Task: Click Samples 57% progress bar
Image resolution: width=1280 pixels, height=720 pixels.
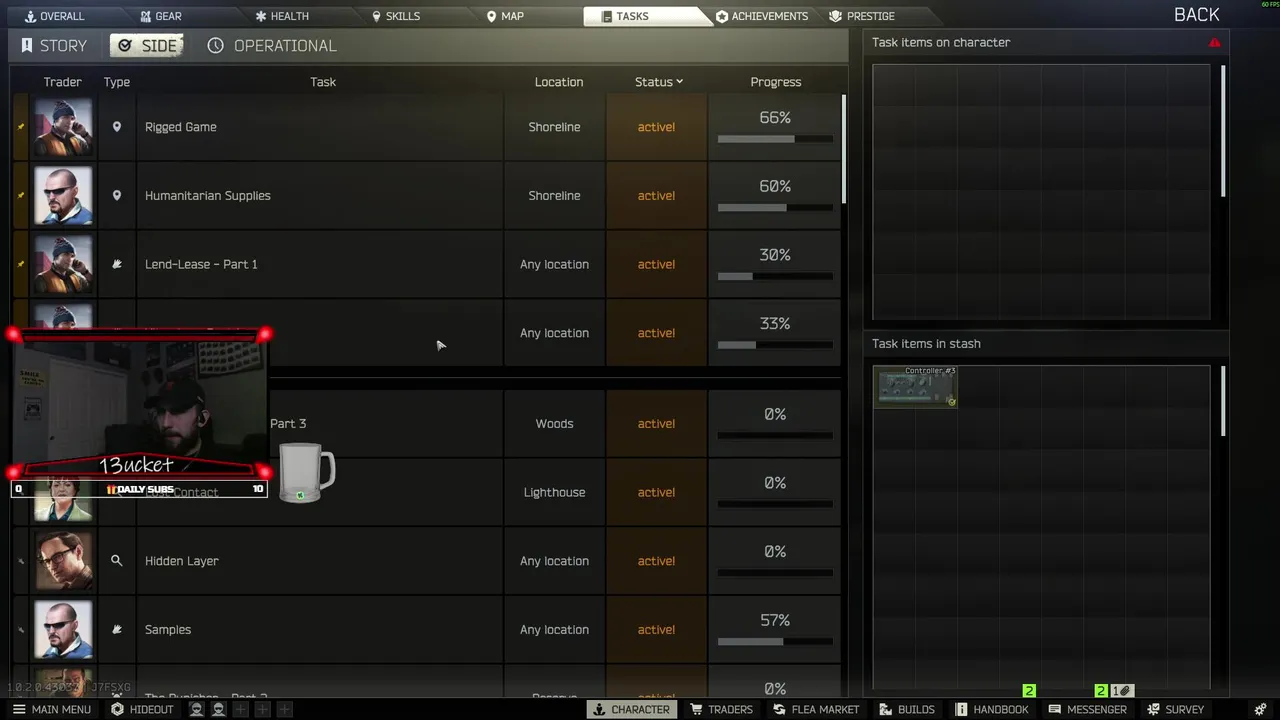Action: click(775, 642)
